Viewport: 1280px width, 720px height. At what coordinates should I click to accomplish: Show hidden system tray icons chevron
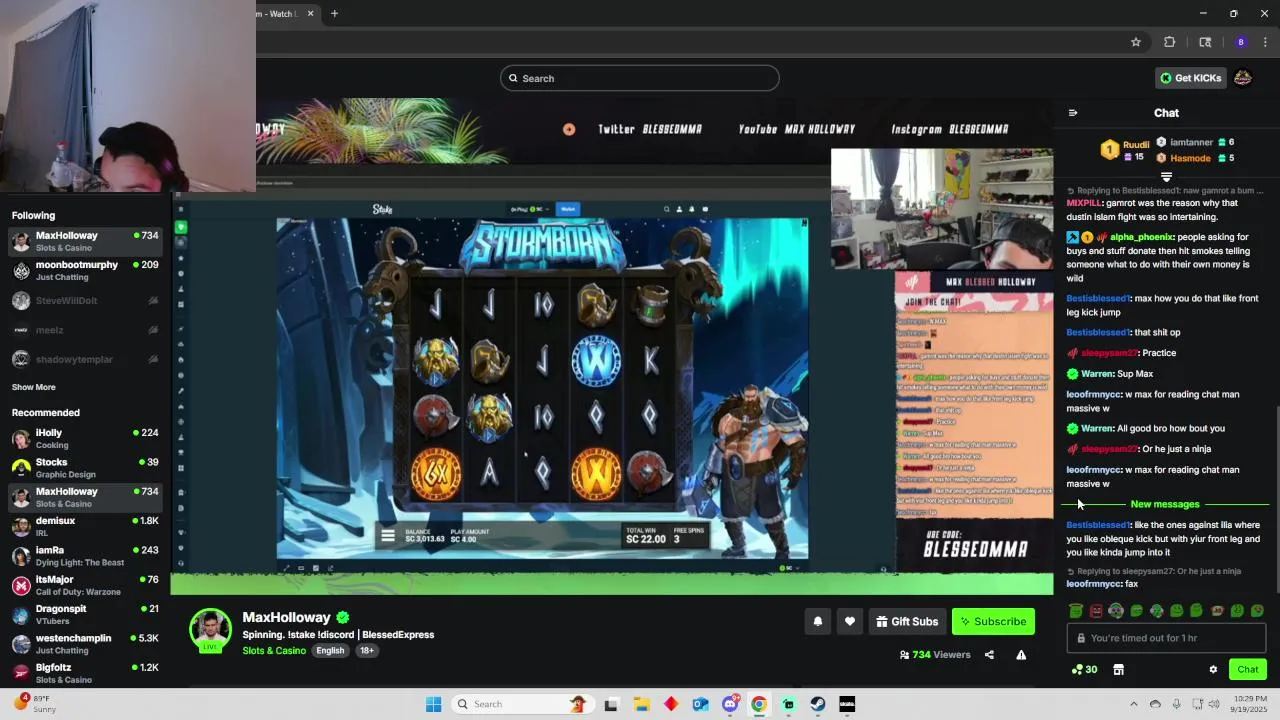(x=1133, y=704)
